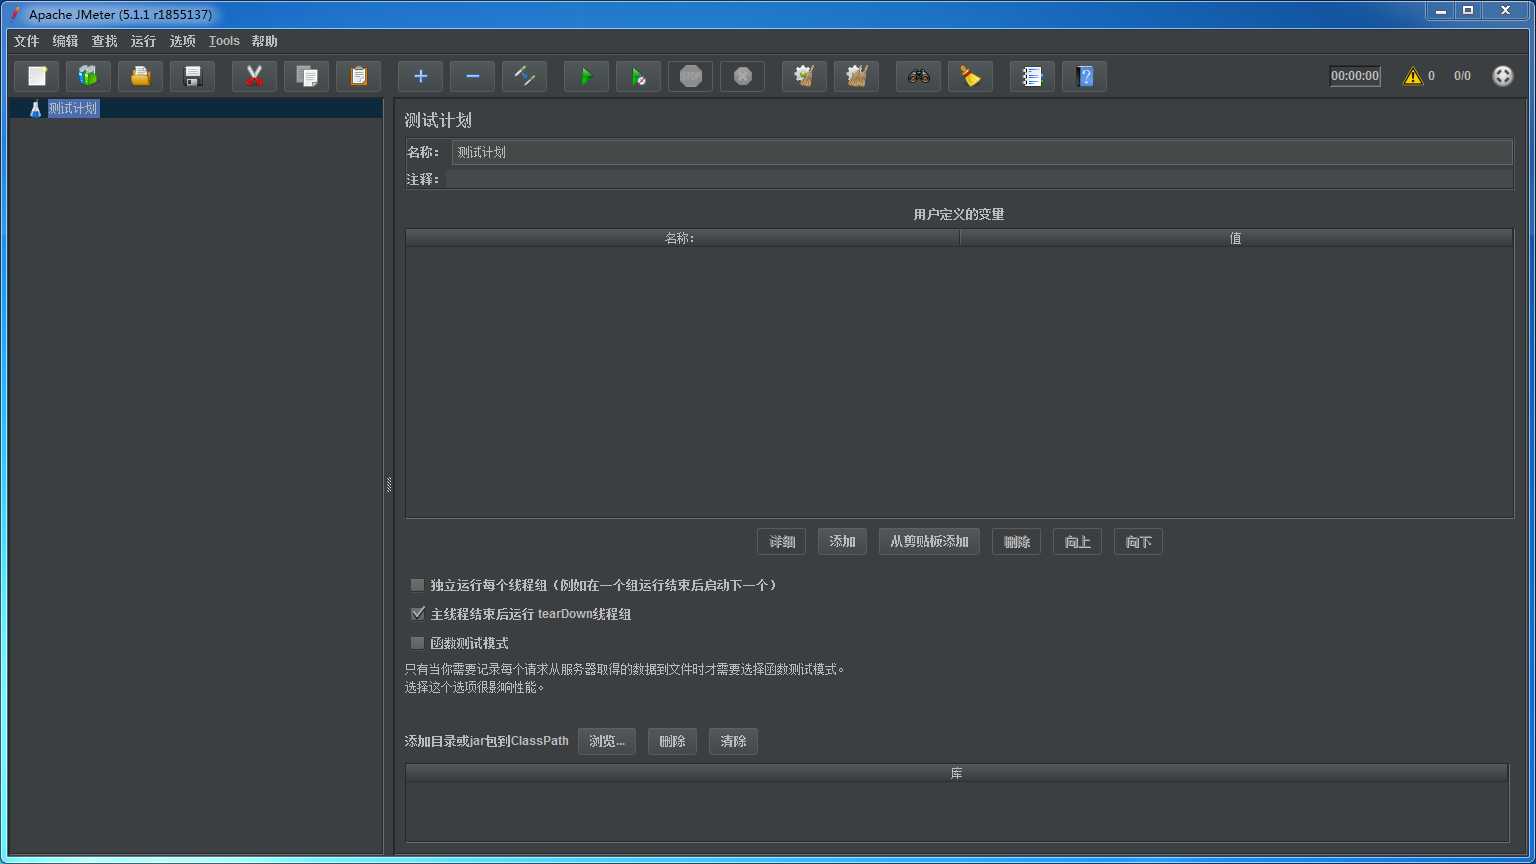
Task: Click the 名称 column header in variables table
Action: point(682,238)
